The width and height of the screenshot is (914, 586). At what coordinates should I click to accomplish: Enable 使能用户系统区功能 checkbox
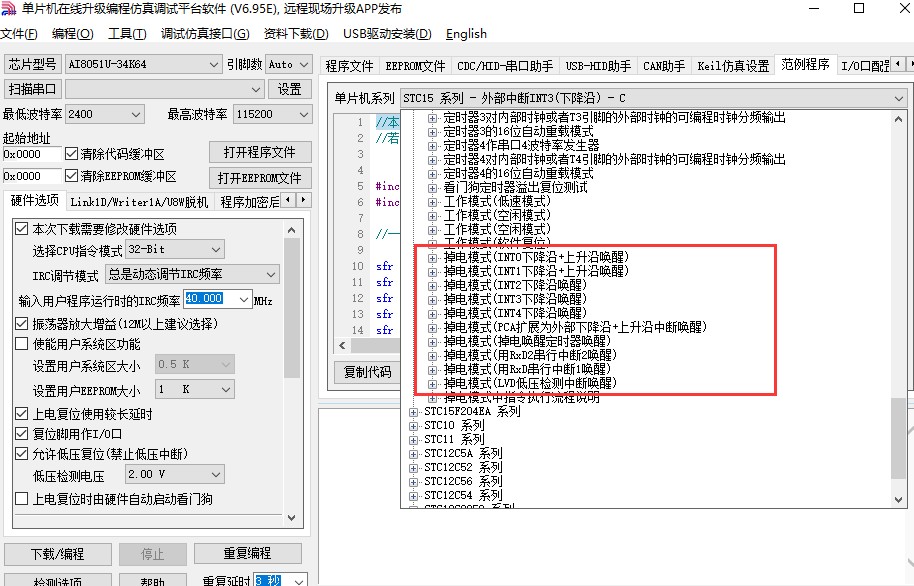[22, 344]
